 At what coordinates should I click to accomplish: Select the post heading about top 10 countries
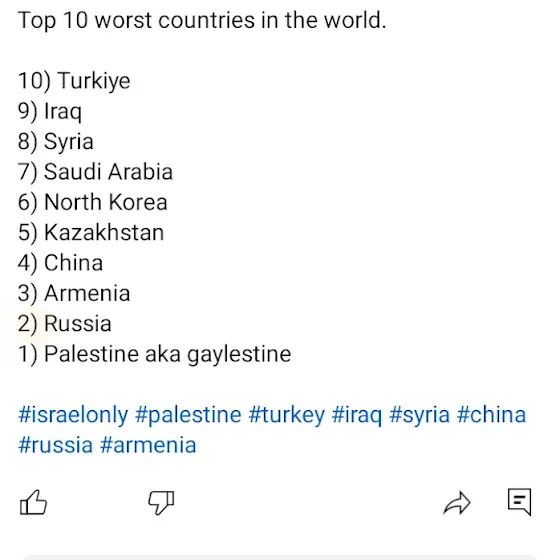pyautogui.click(x=202, y=20)
